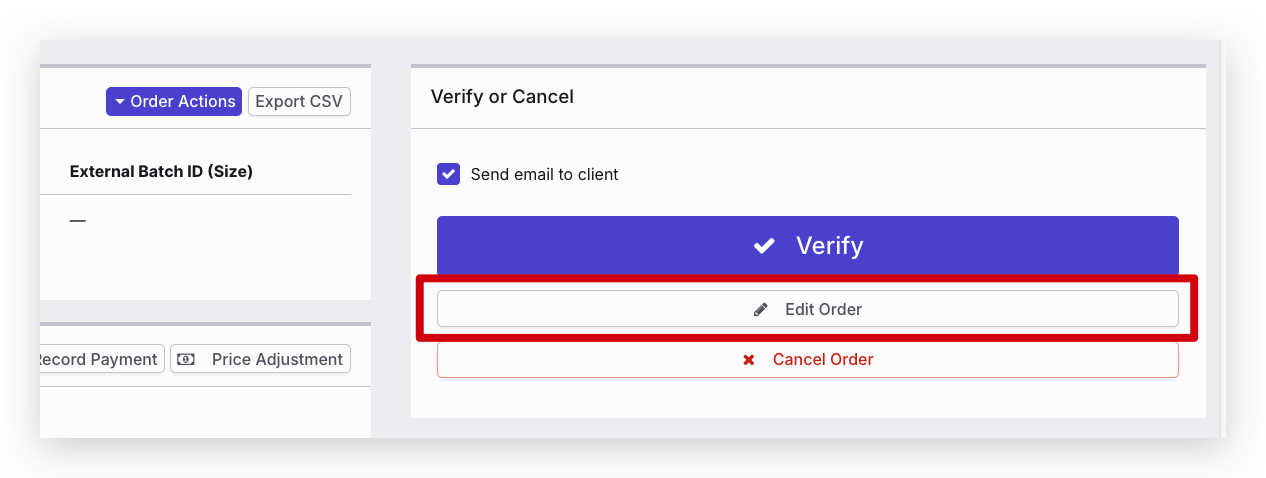
Task: Open the Edit Order button
Action: [807, 310]
